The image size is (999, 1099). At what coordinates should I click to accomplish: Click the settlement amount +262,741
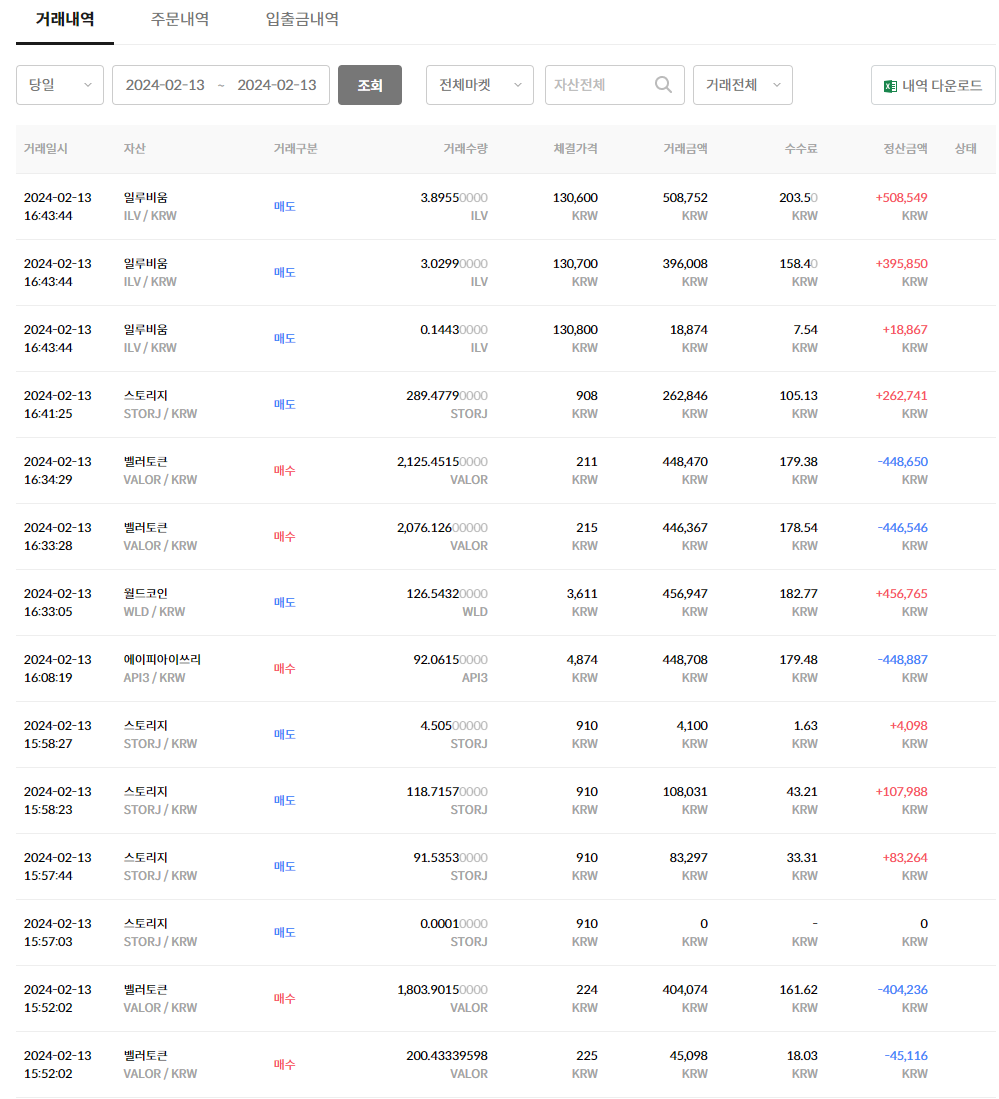902,395
